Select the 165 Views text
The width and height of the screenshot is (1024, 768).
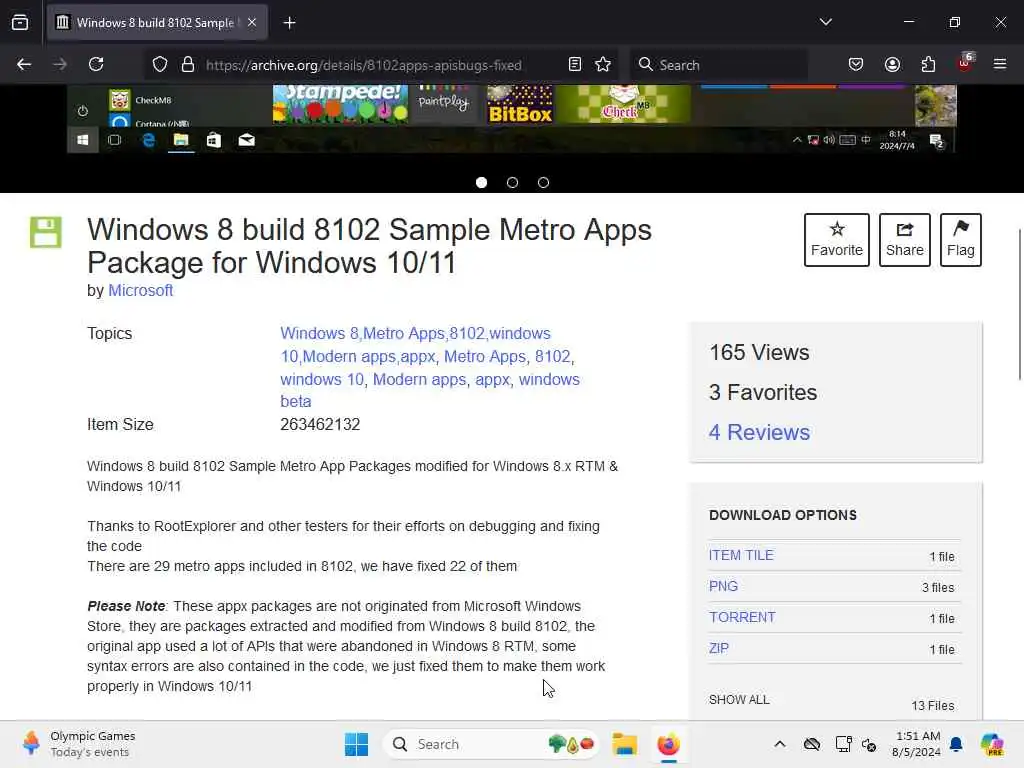[759, 353]
